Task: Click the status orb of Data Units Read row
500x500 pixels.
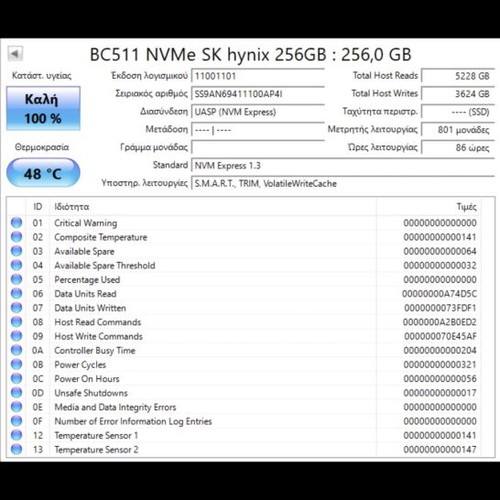Action: pyautogui.click(x=16, y=294)
